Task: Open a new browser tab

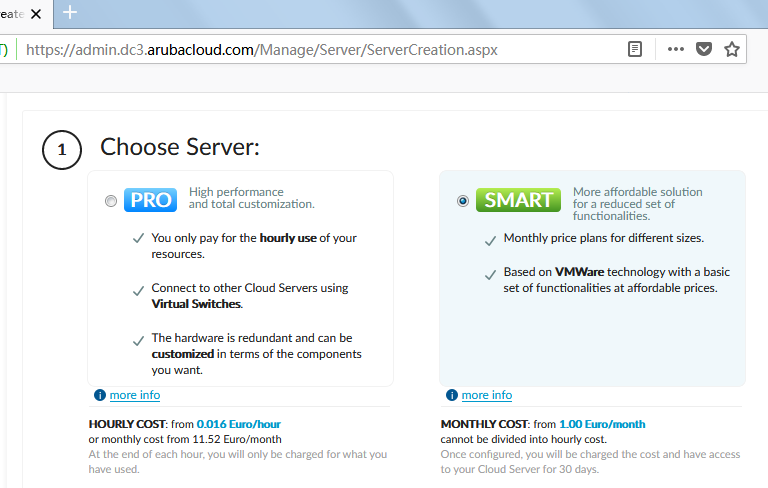Action: click(70, 12)
